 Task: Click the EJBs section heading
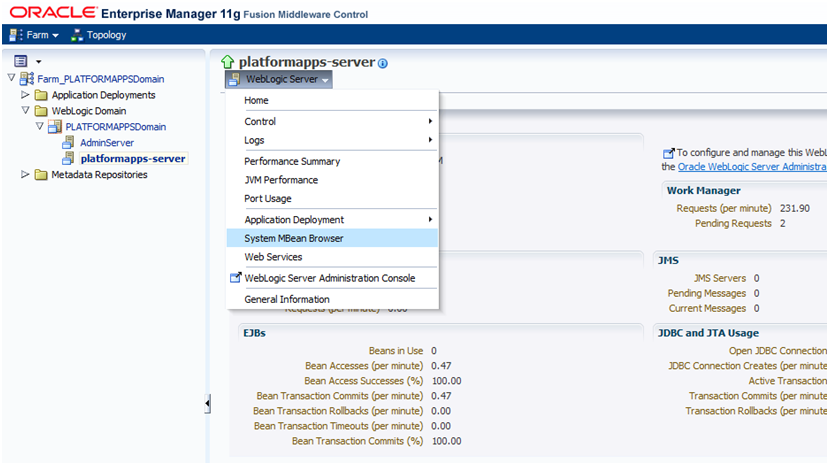[254, 333]
